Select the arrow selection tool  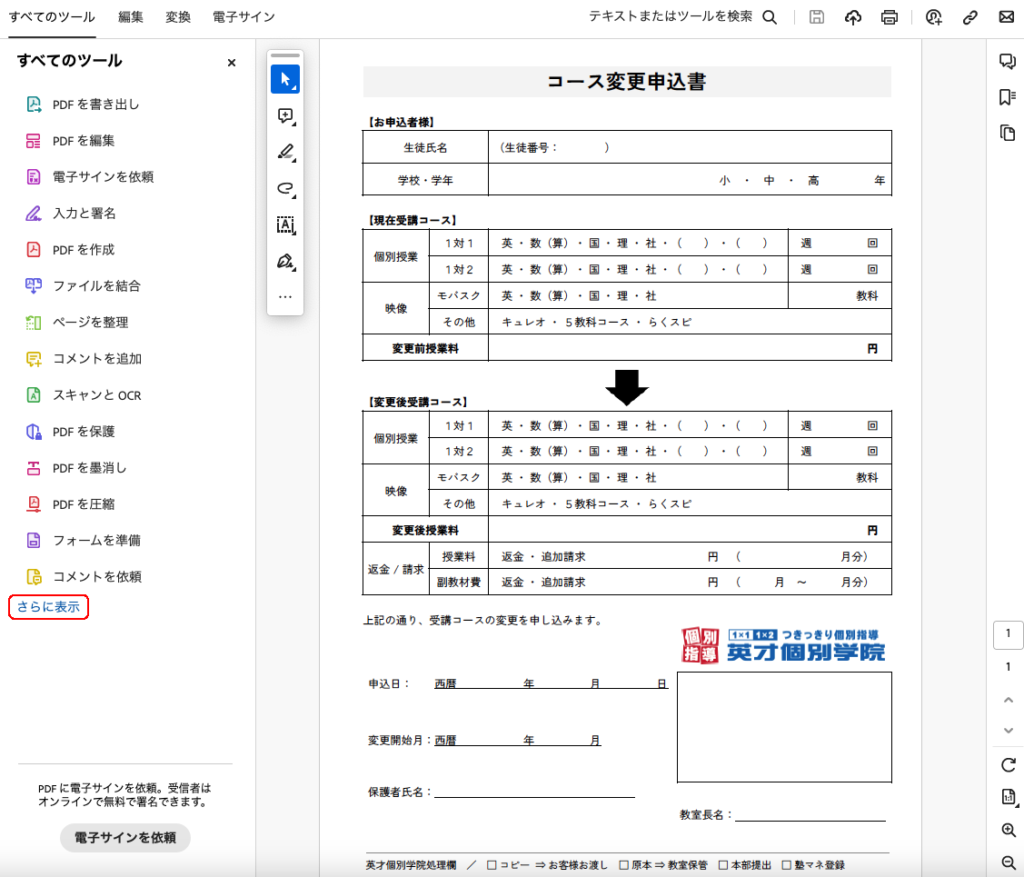[x=285, y=79]
